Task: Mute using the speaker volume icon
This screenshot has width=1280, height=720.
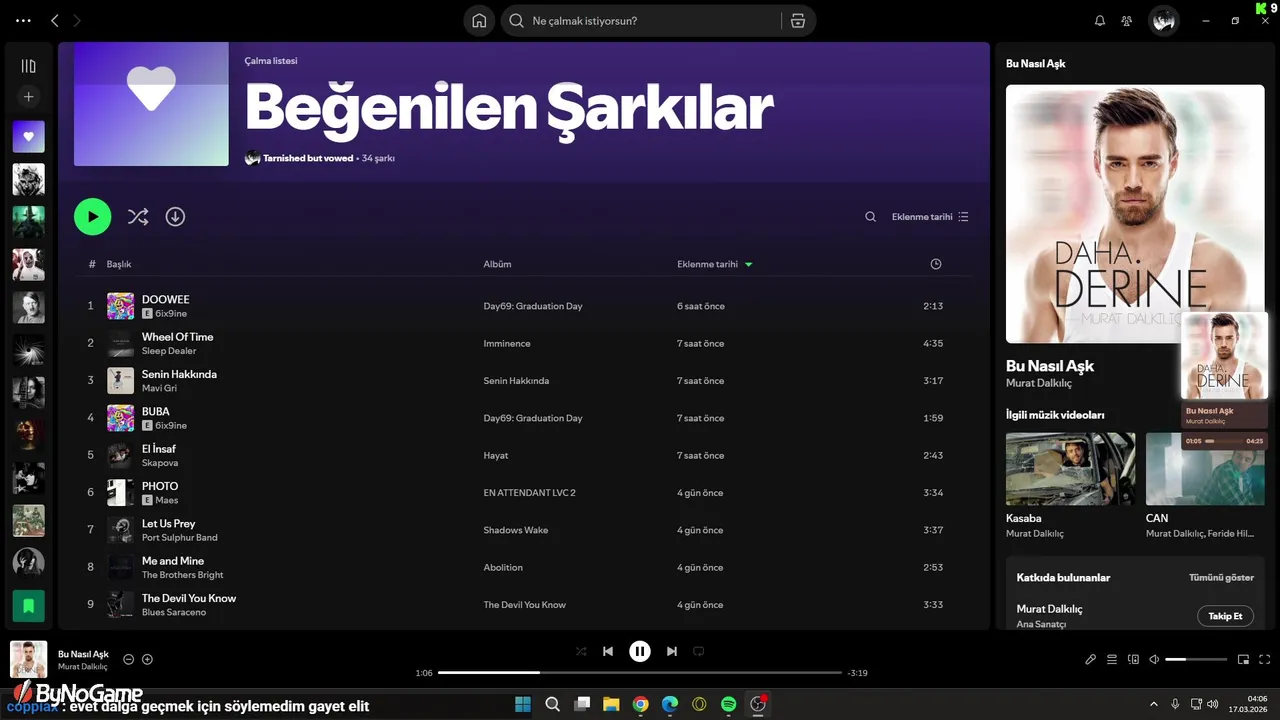Action: 1154,659
